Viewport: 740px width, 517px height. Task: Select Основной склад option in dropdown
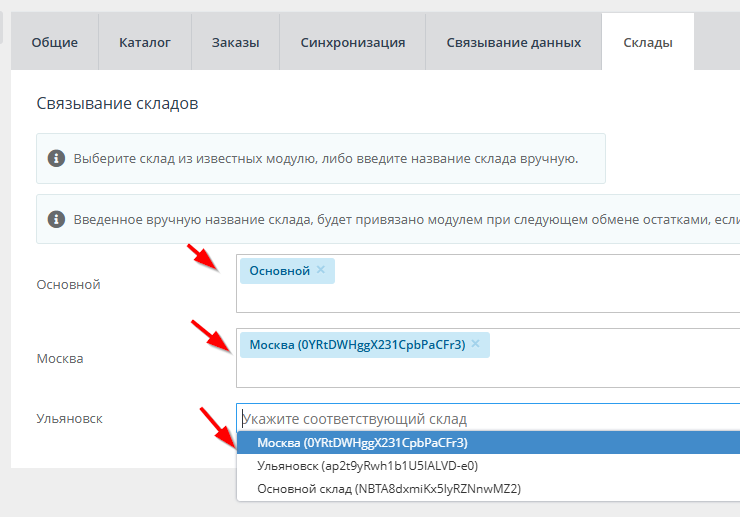(389, 489)
